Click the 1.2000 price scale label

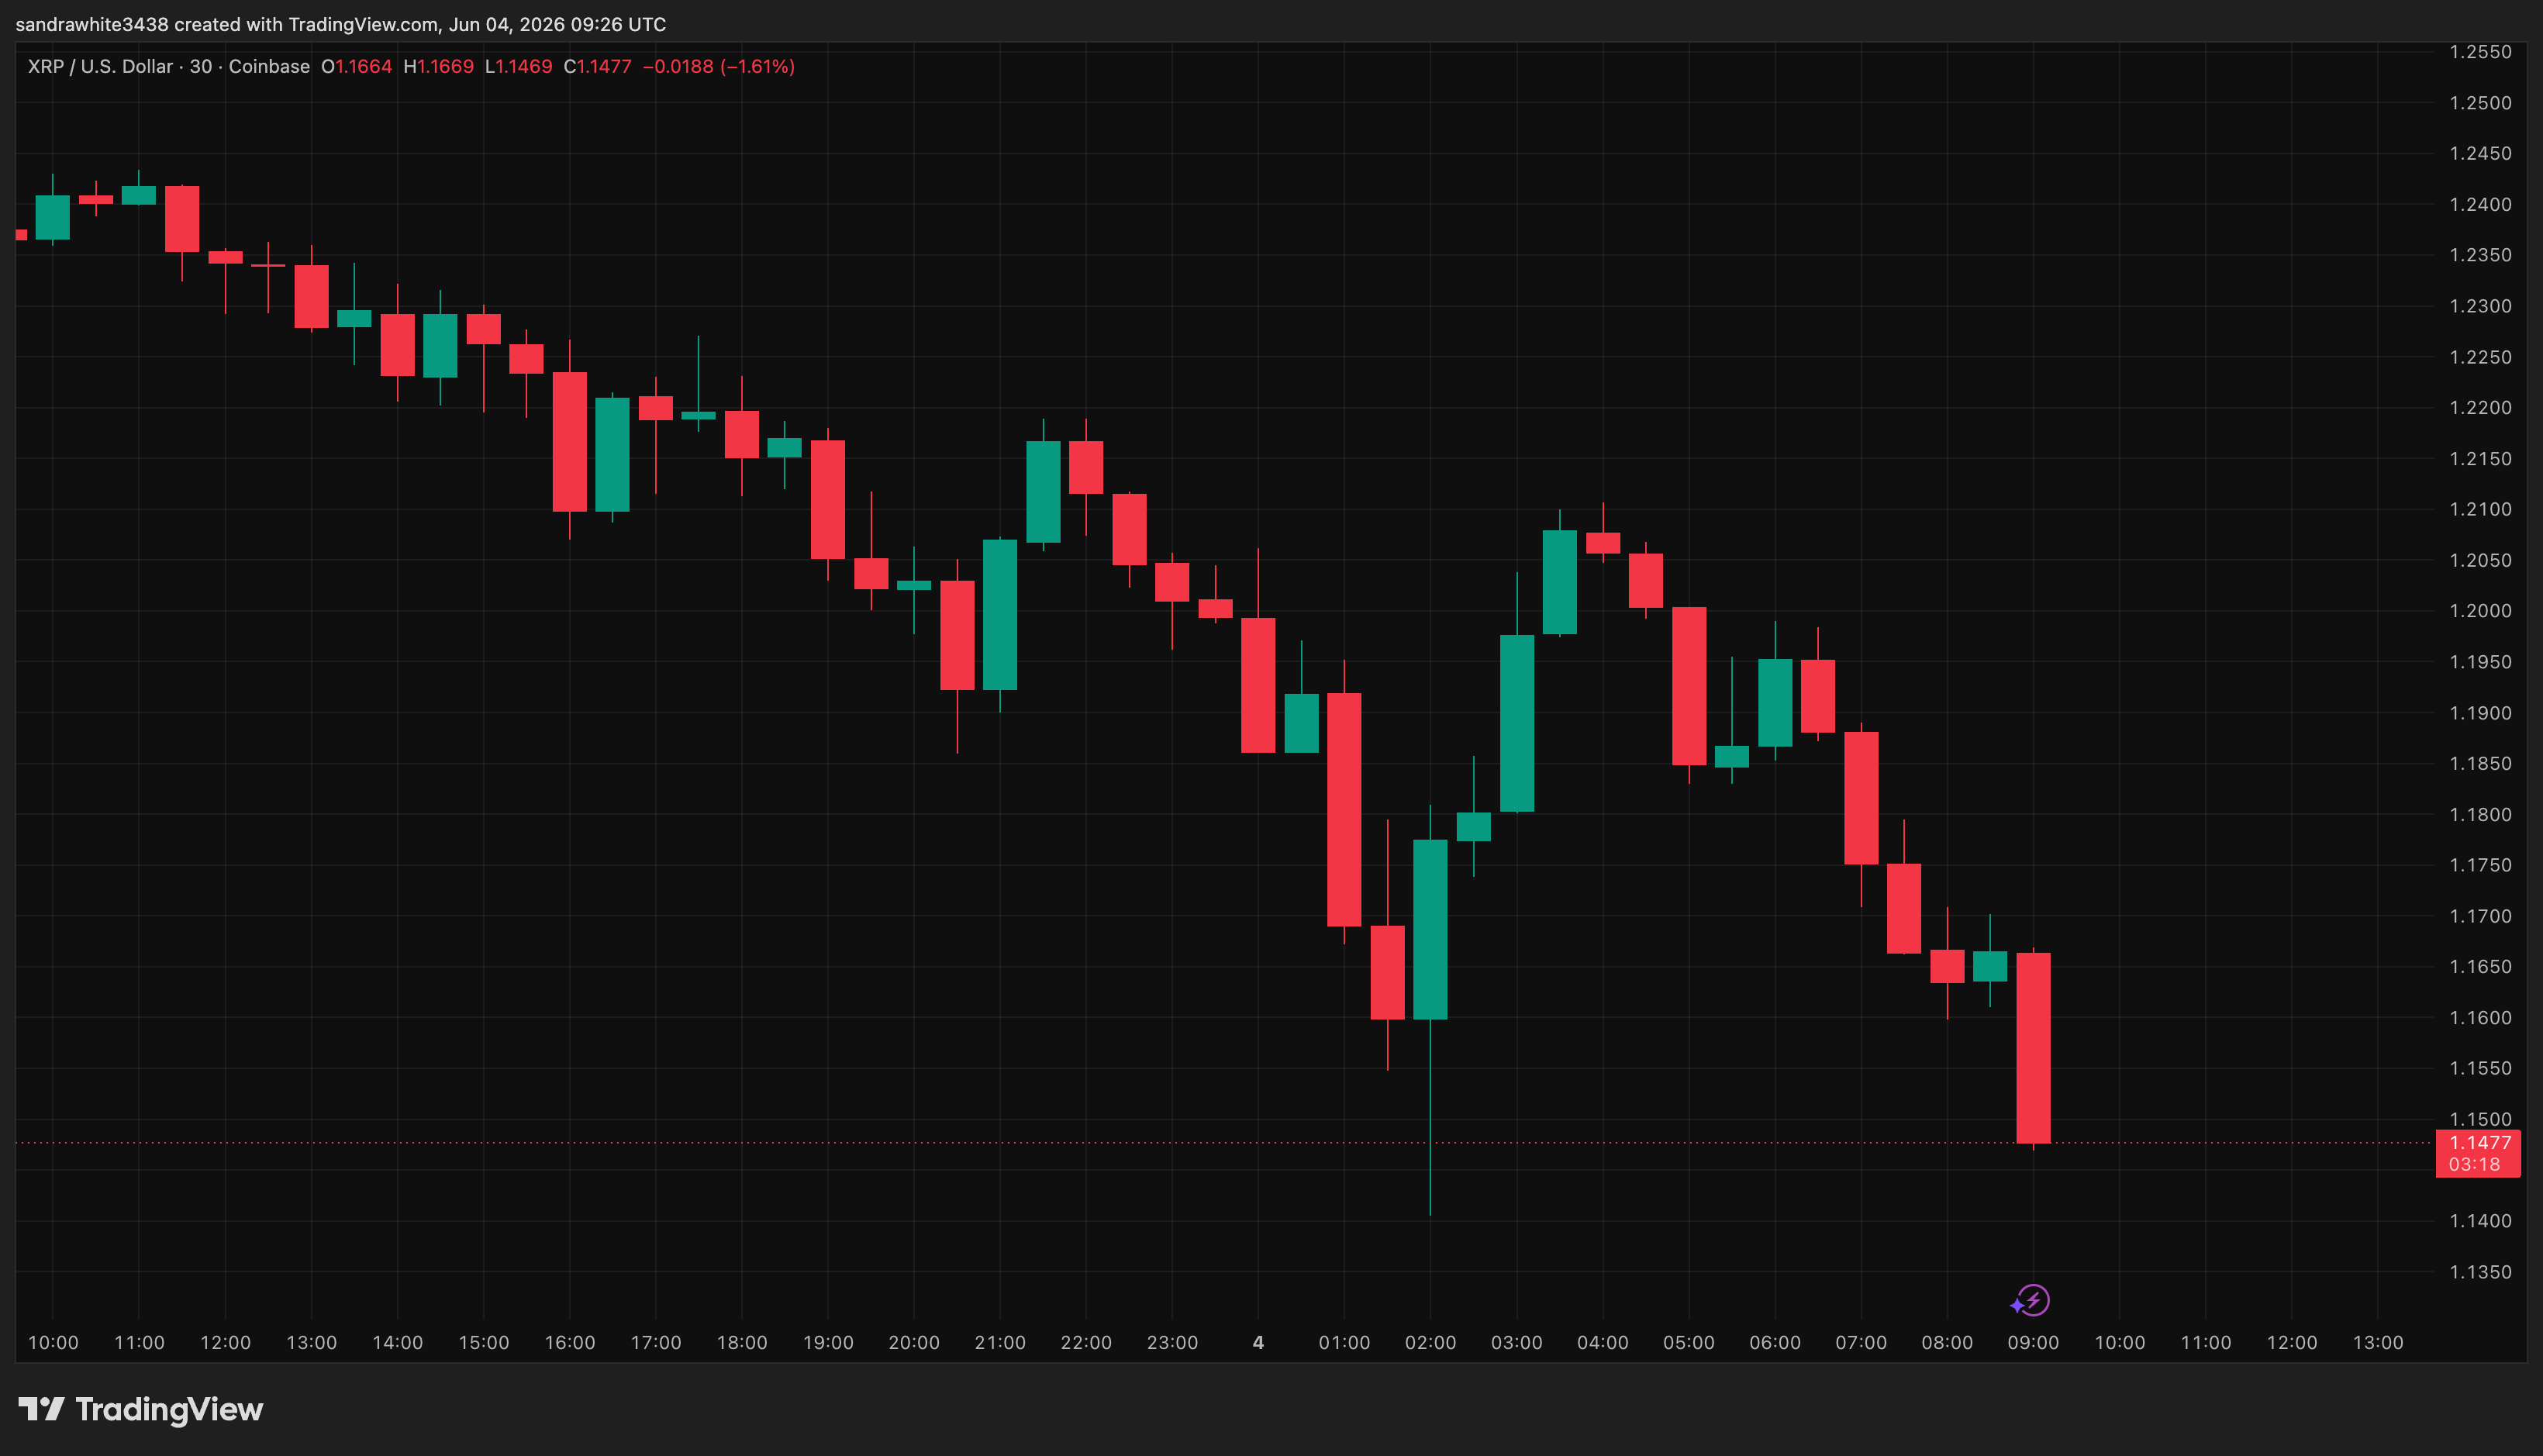pos(2480,611)
